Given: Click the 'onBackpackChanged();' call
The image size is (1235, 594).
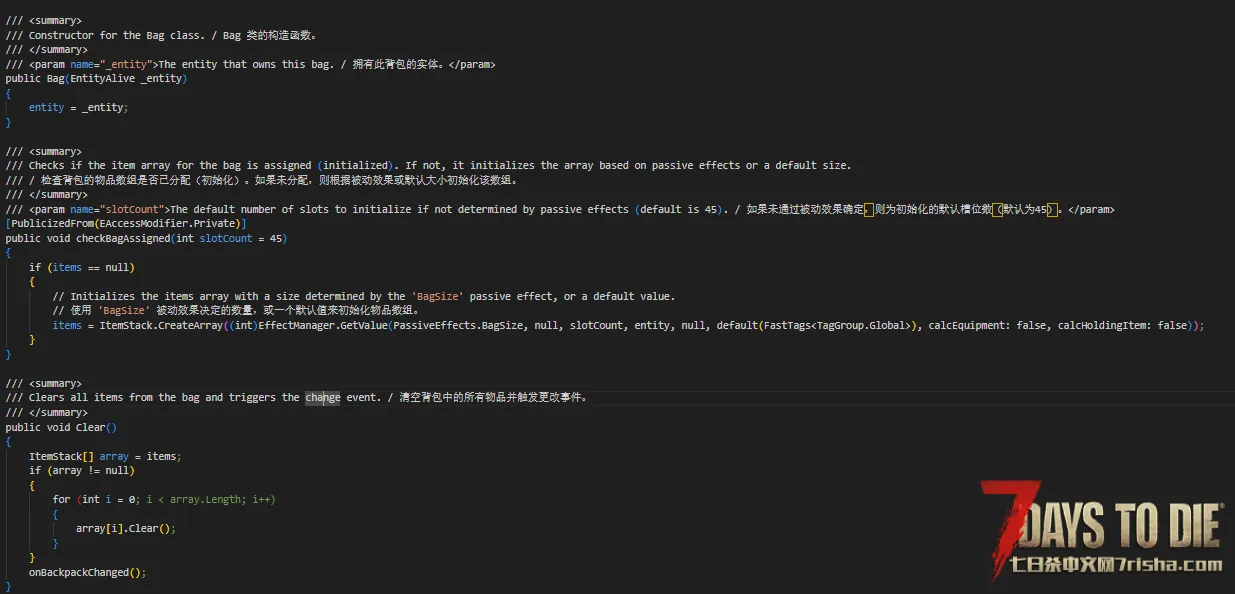Looking at the screenshot, I should (x=88, y=572).
